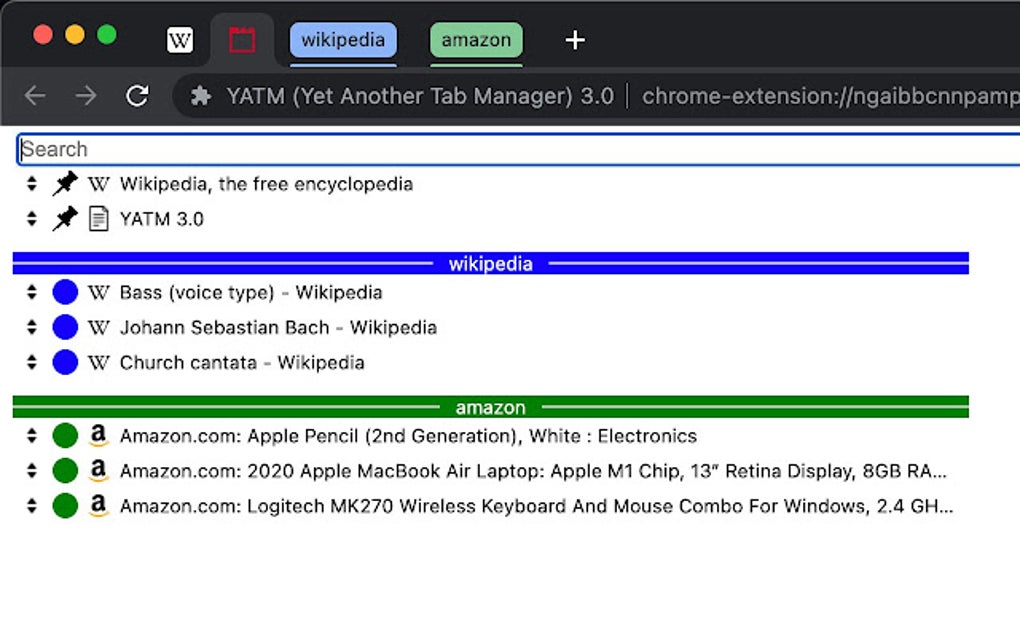Click blue circle beside Bass voice type
The width and height of the screenshot is (1020, 638).
click(65, 293)
